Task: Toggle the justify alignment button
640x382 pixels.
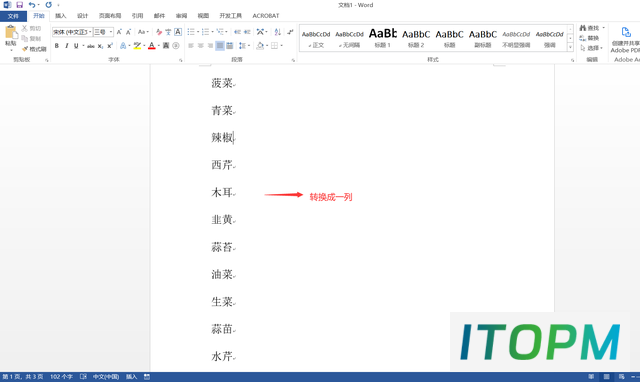Action: [220, 46]
